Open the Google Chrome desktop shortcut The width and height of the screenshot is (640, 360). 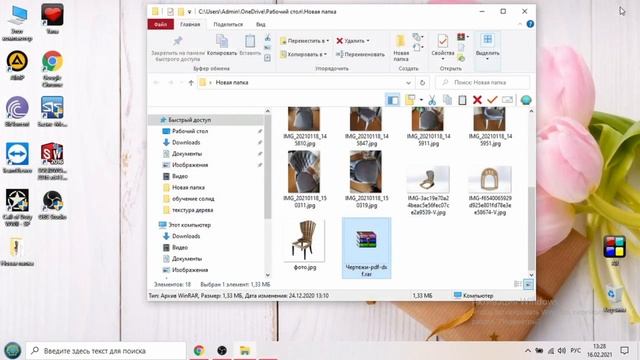(x=52, y=69)
